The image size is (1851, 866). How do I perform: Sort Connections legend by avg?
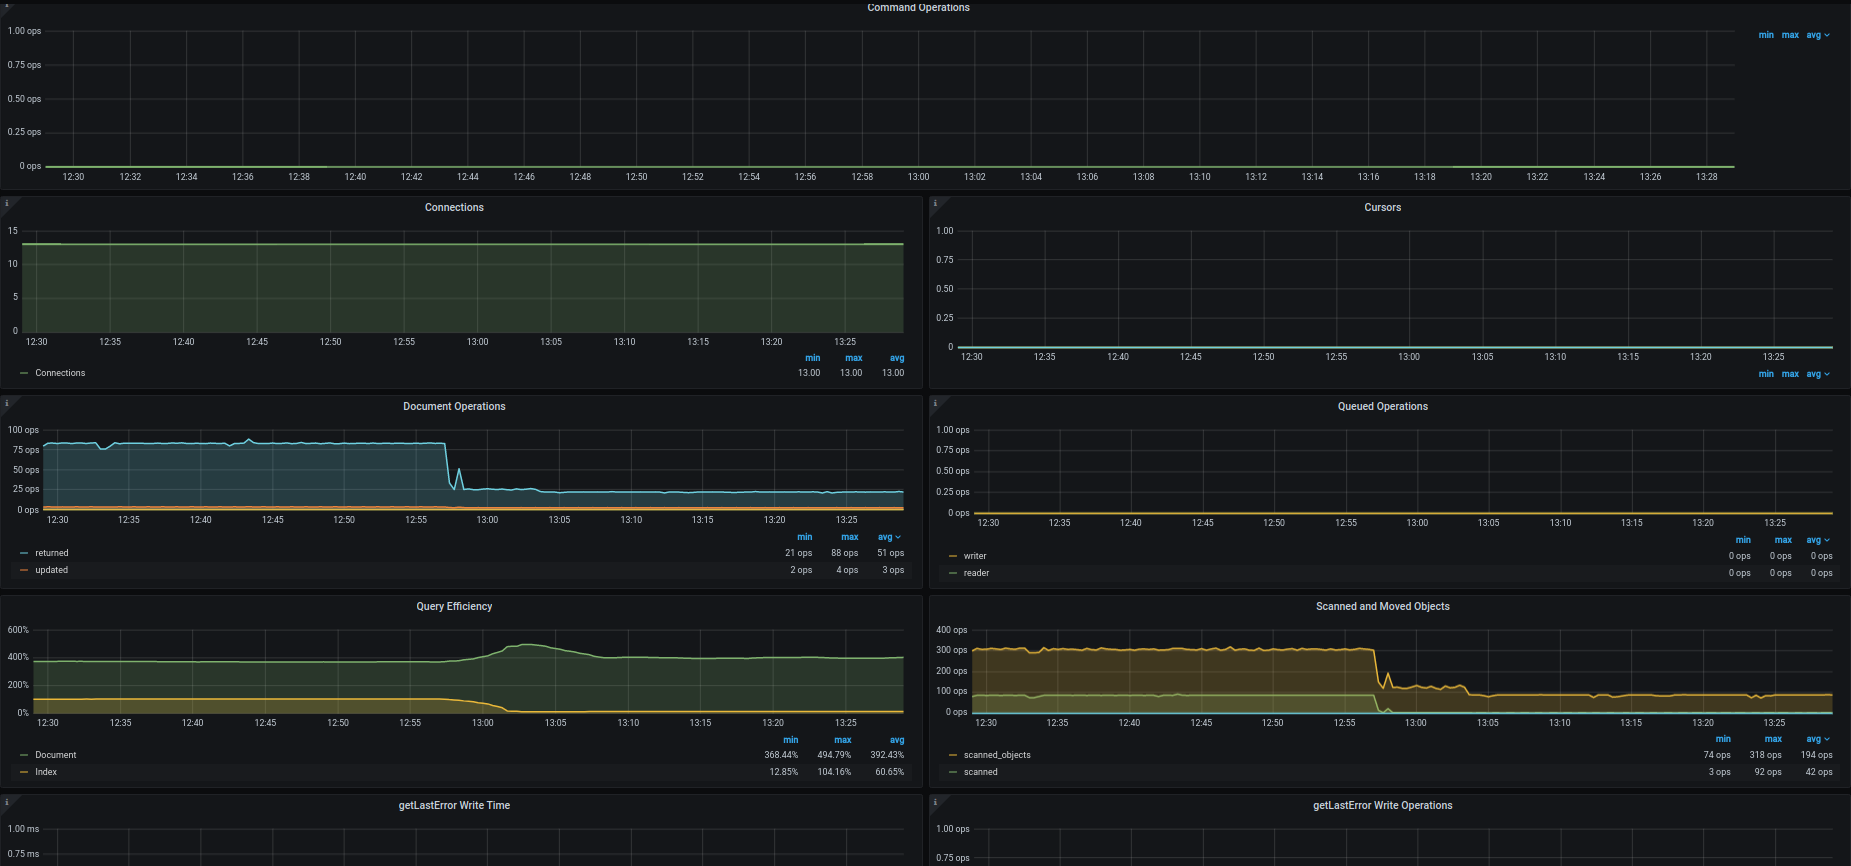point(897,358)
